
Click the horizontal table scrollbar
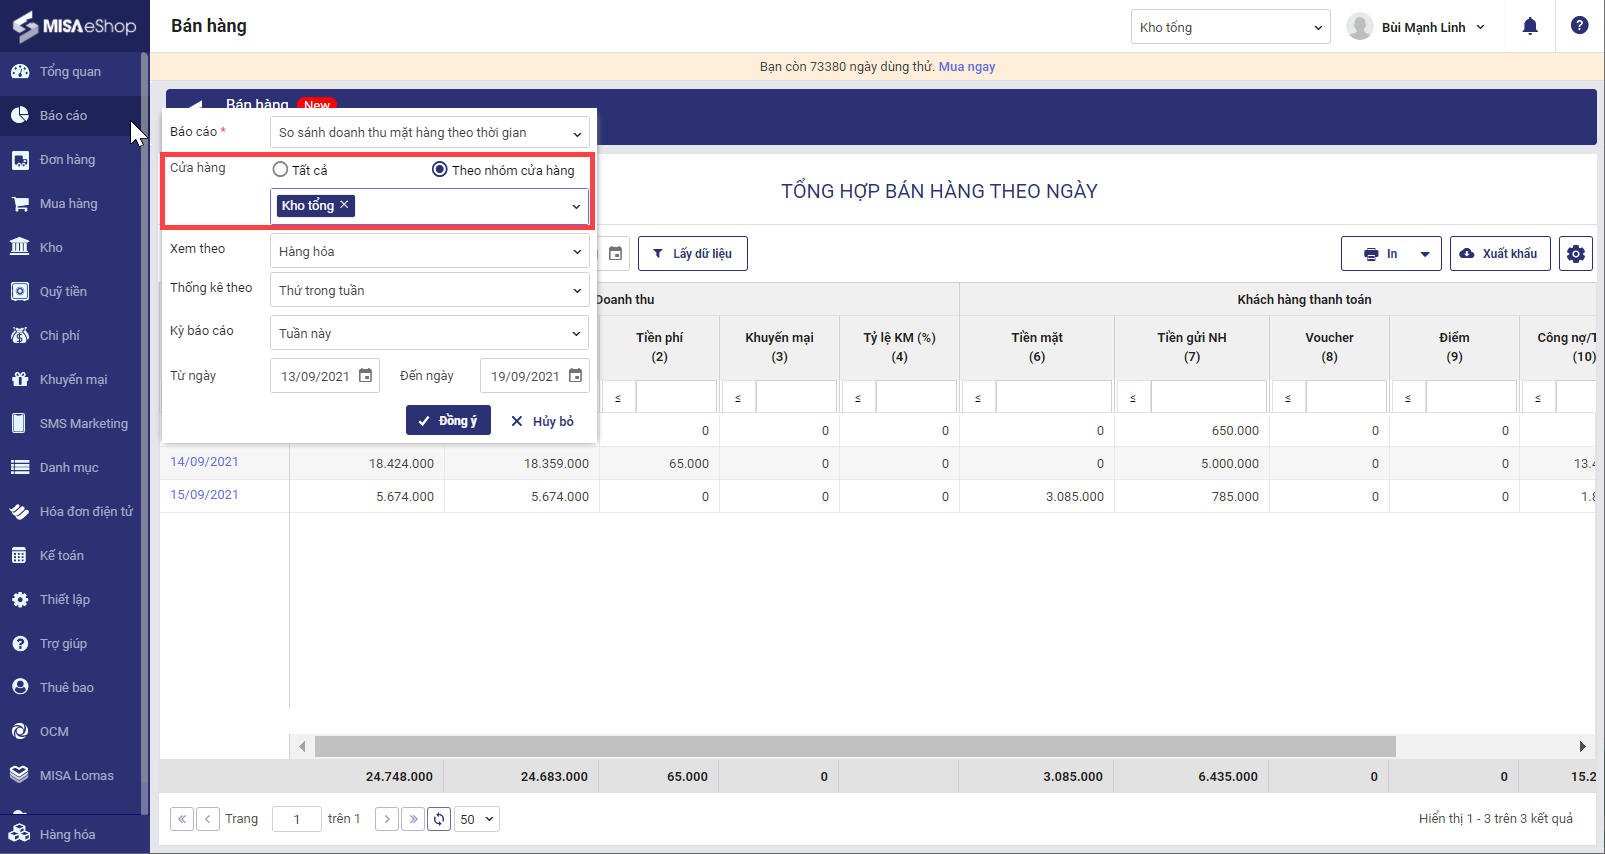[854, 746]
